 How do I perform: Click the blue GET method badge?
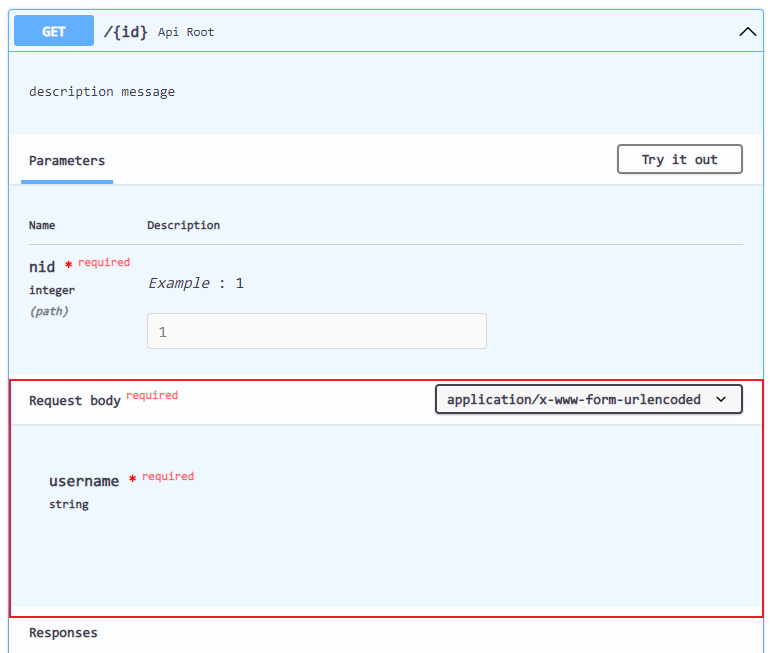pyautogui.click(x=54, y=32)
